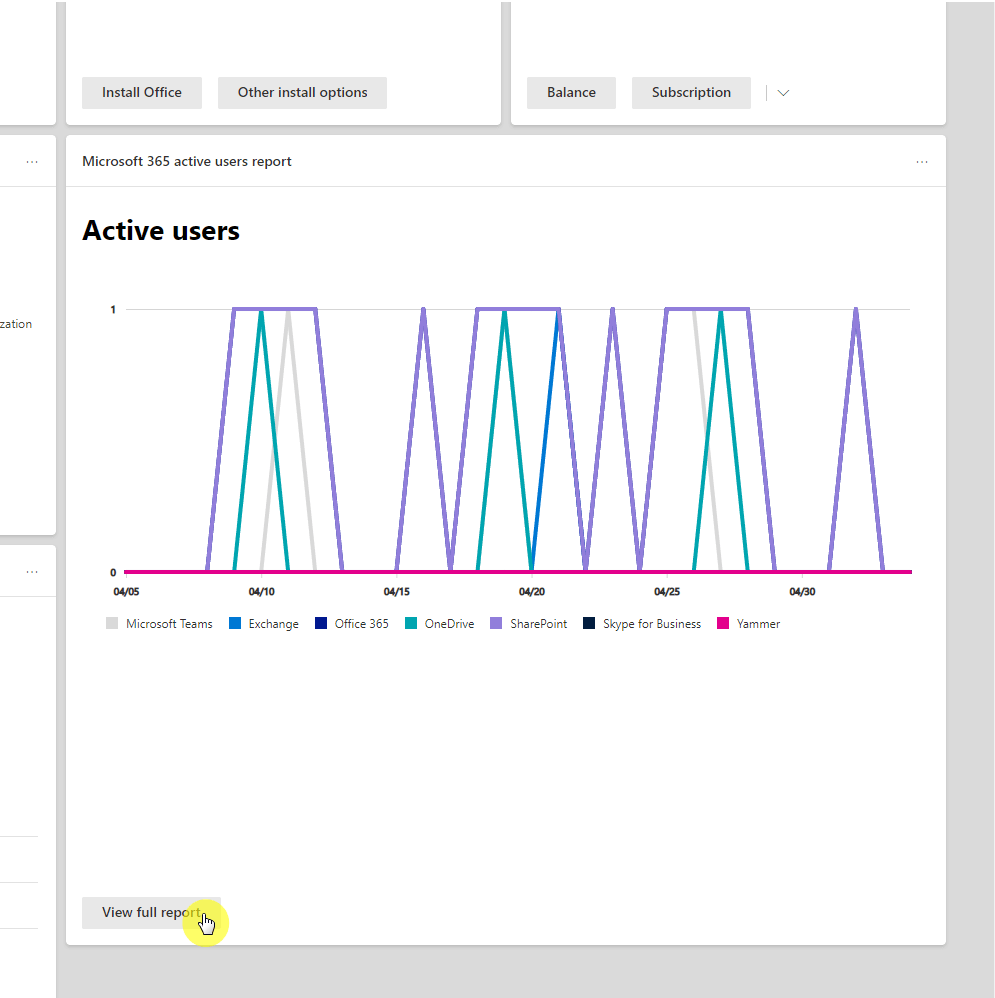Toggle OneDrive legend swatch
This screenshot has width=995, height=998.
[411, 624]
